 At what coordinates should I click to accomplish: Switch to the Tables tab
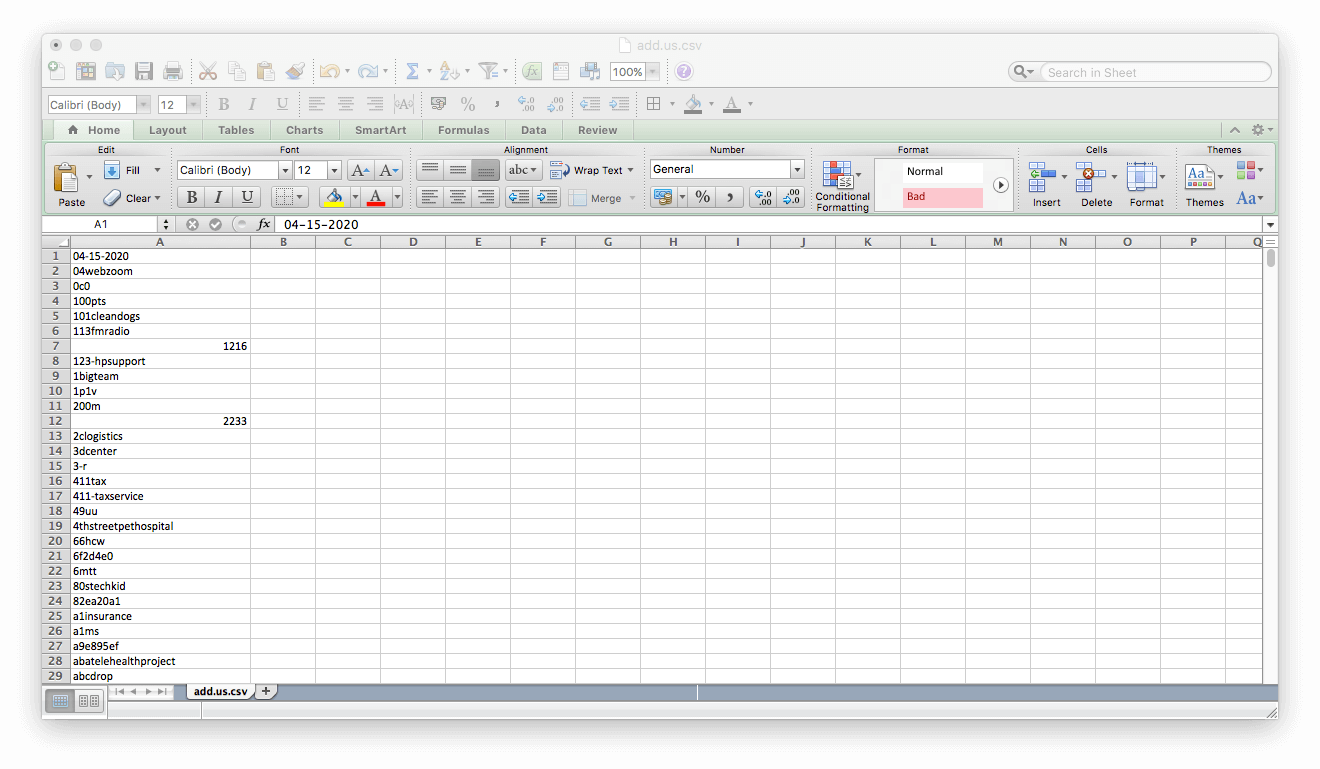[236, 130]
